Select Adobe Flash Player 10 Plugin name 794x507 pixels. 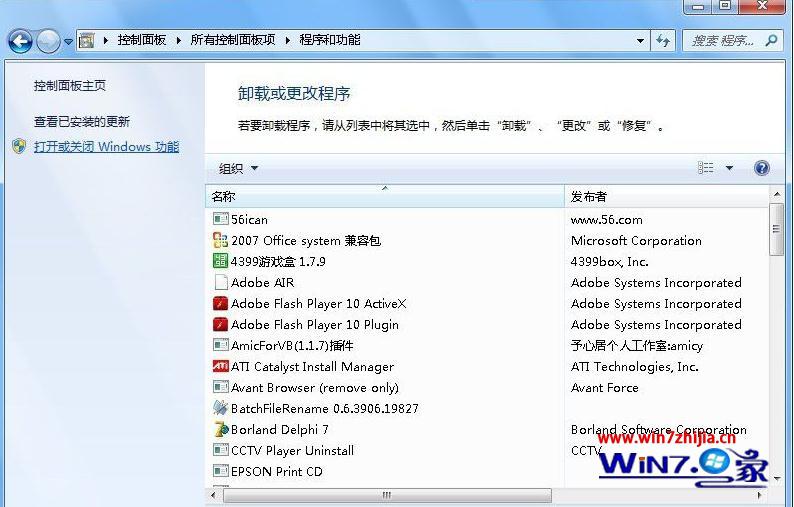pos(314,325)
